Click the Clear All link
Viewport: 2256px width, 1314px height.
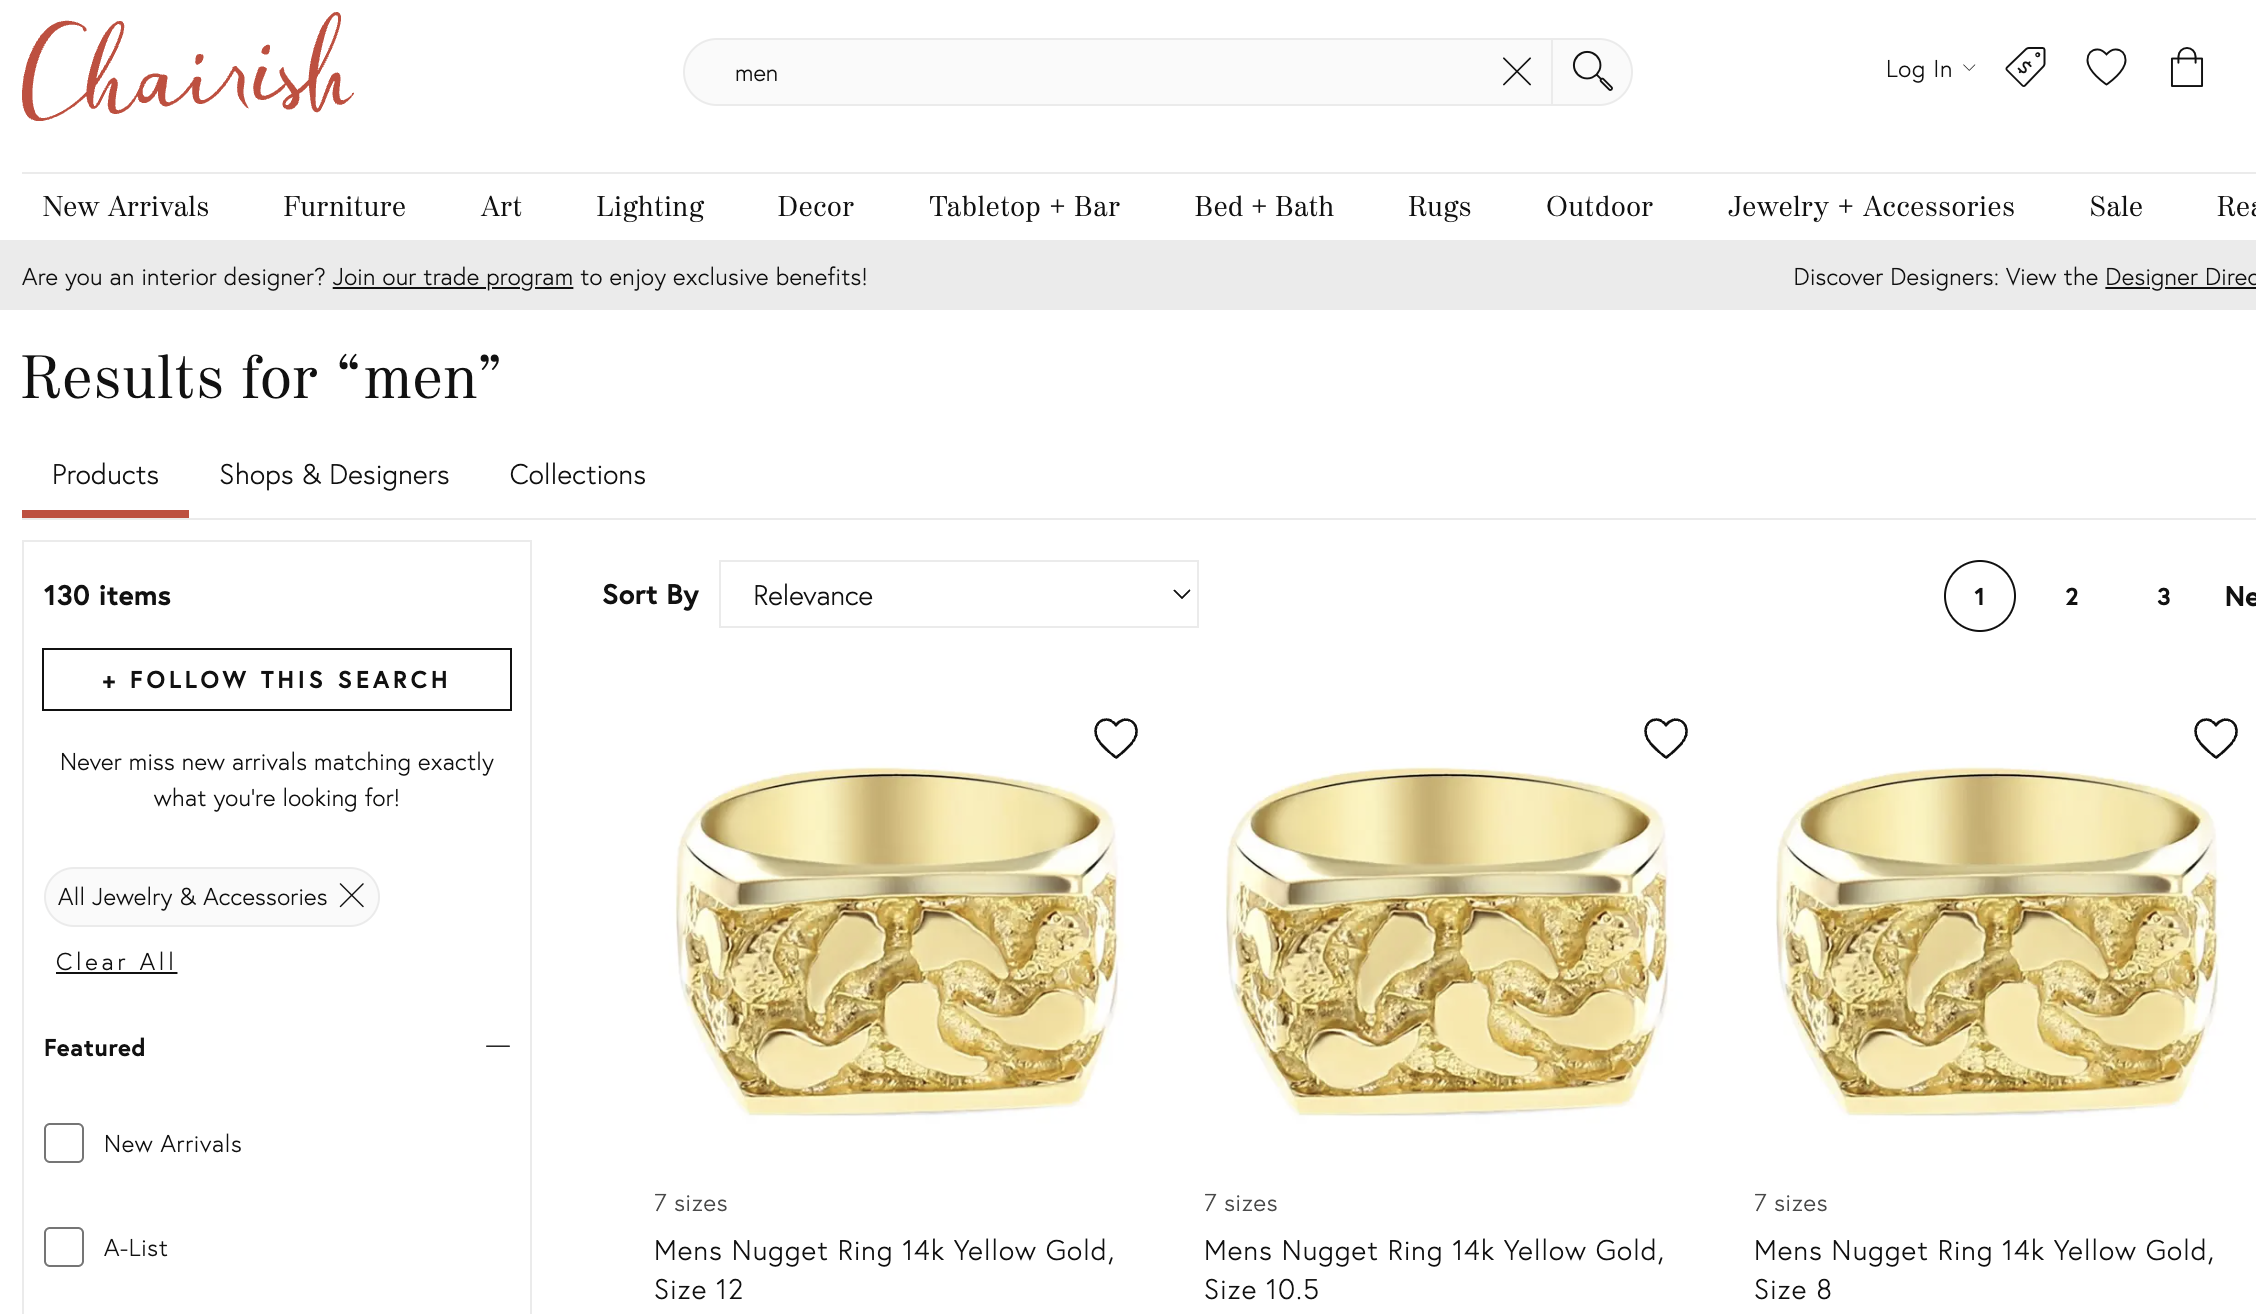click(116, 962)
